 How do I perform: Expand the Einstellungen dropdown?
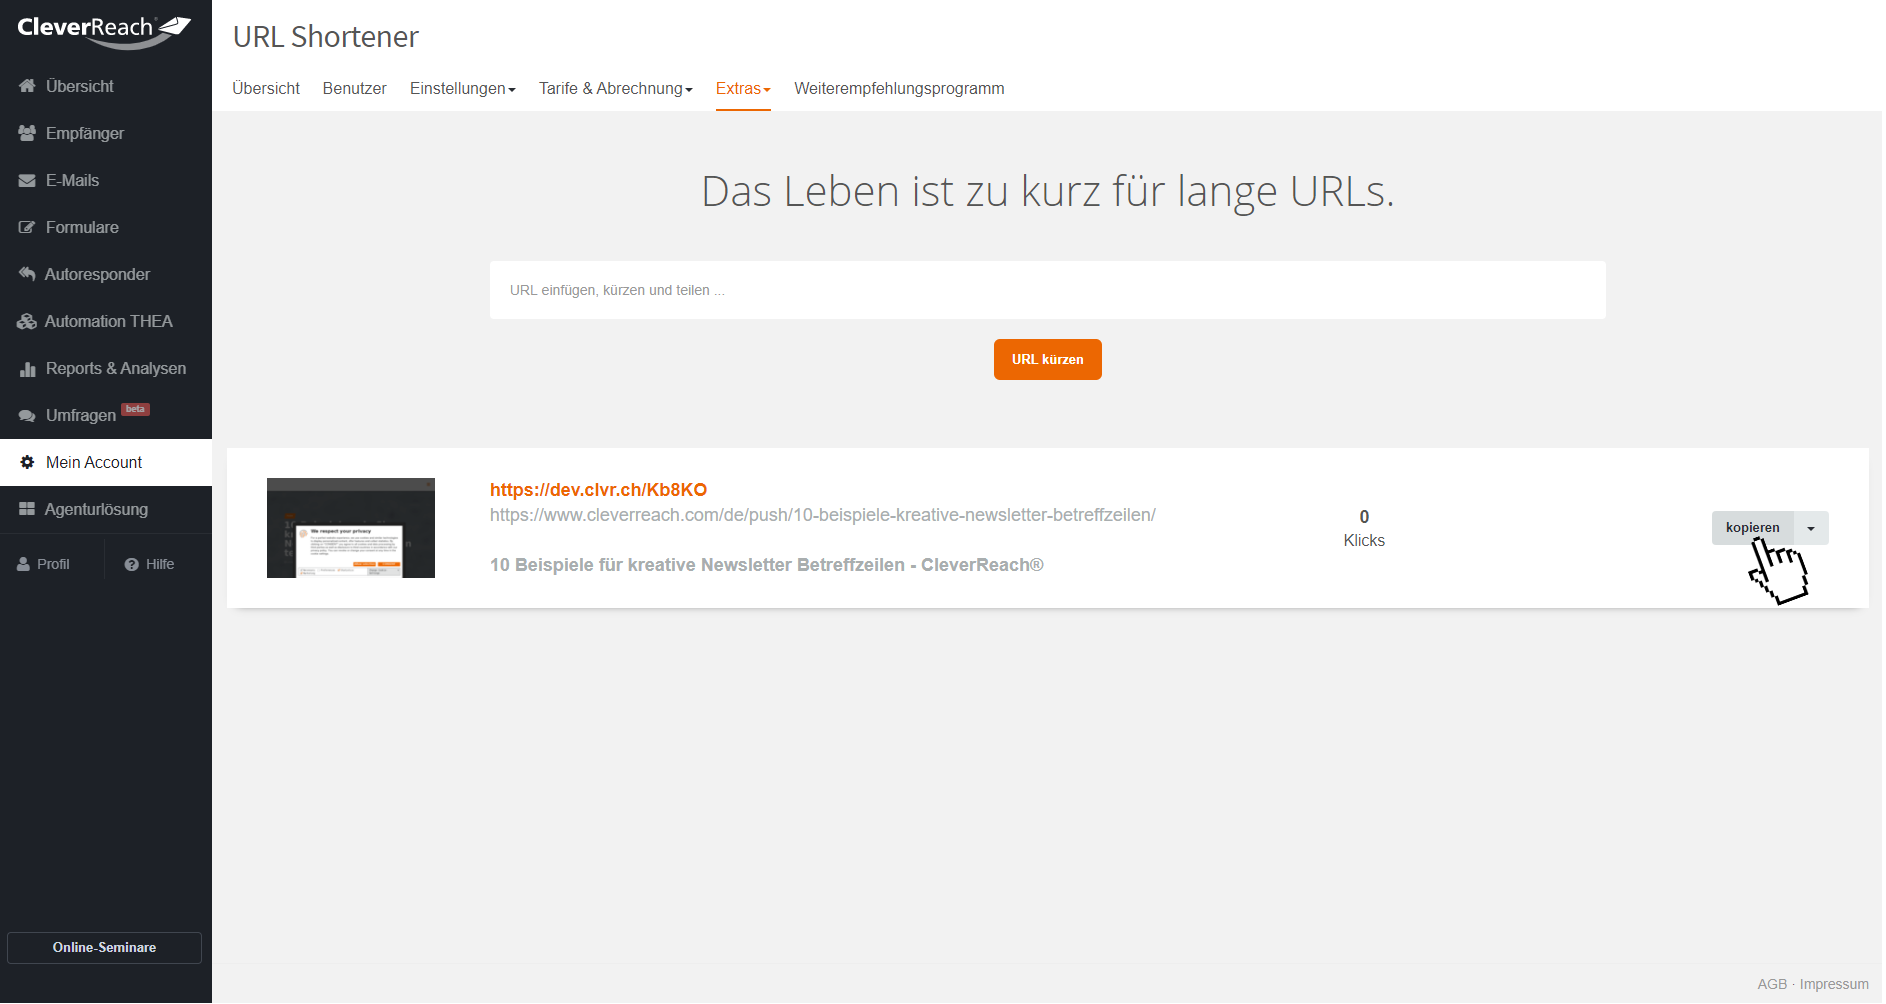pos(462,88)
